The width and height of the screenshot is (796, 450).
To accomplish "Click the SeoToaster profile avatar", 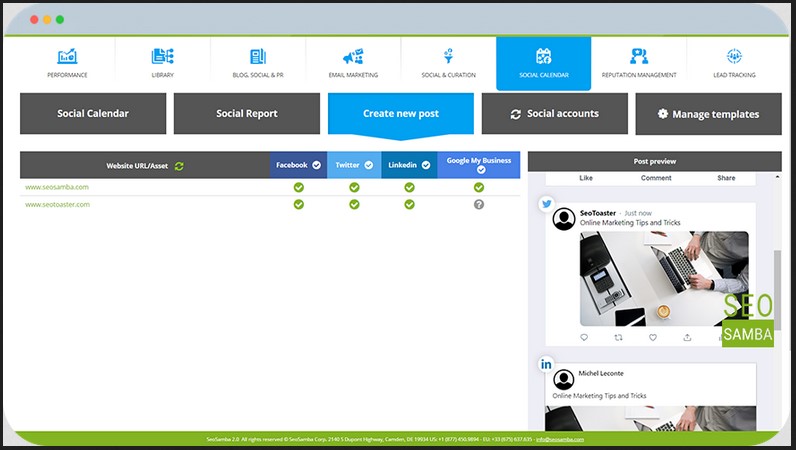I will [563, 219].
